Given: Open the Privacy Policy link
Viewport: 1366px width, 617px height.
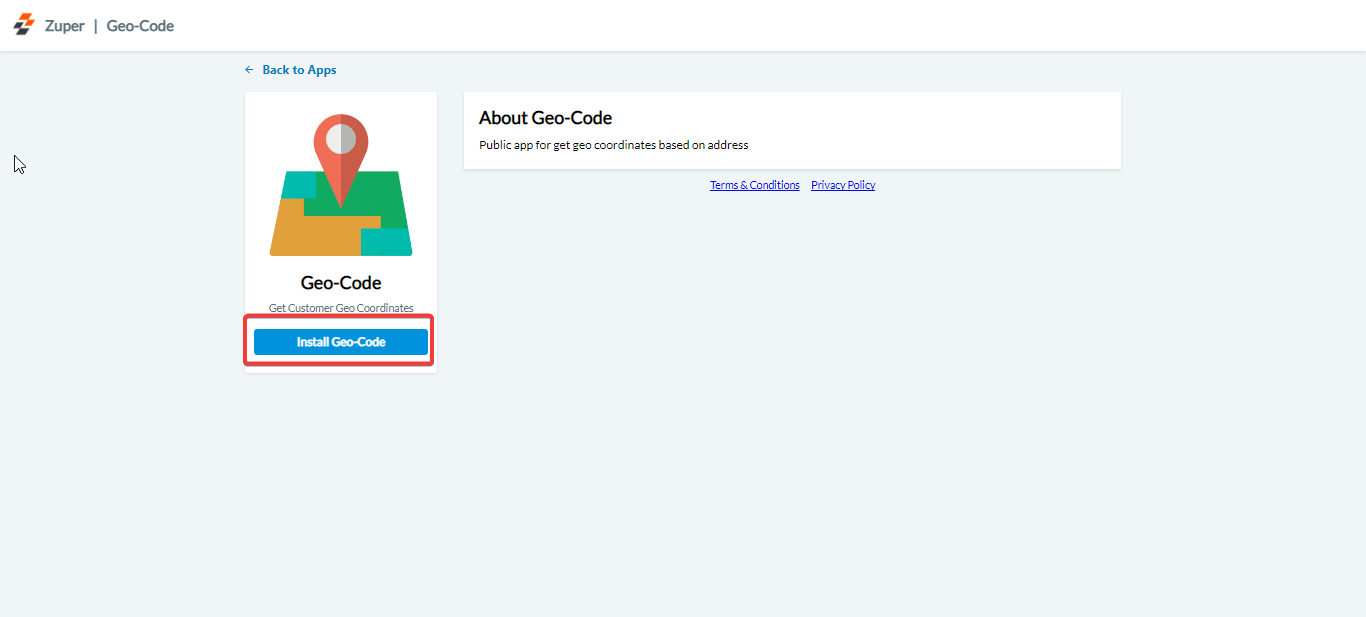Looking at the screenshot, I should tap(843, 185).
